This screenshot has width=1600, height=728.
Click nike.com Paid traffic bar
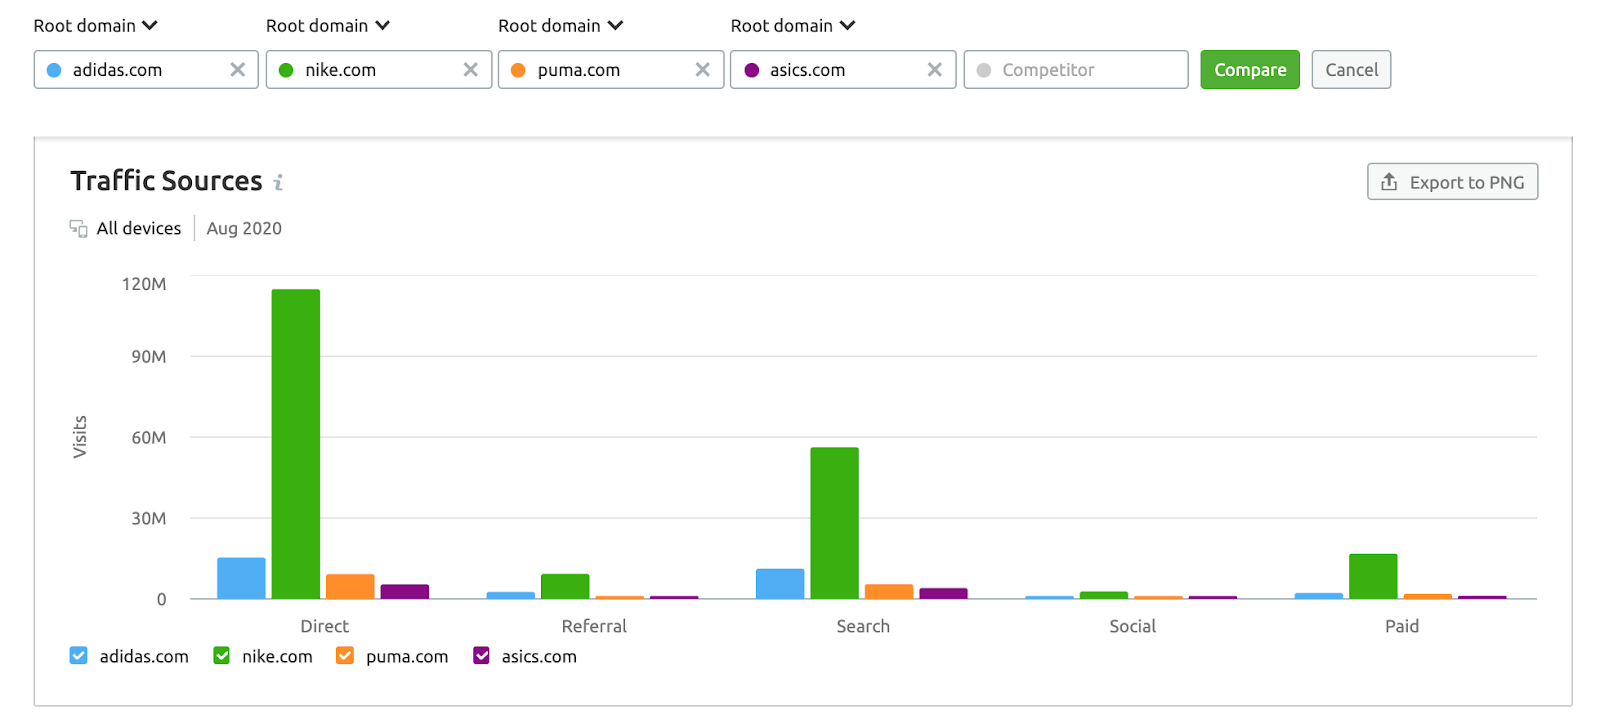click(1373, 577)
